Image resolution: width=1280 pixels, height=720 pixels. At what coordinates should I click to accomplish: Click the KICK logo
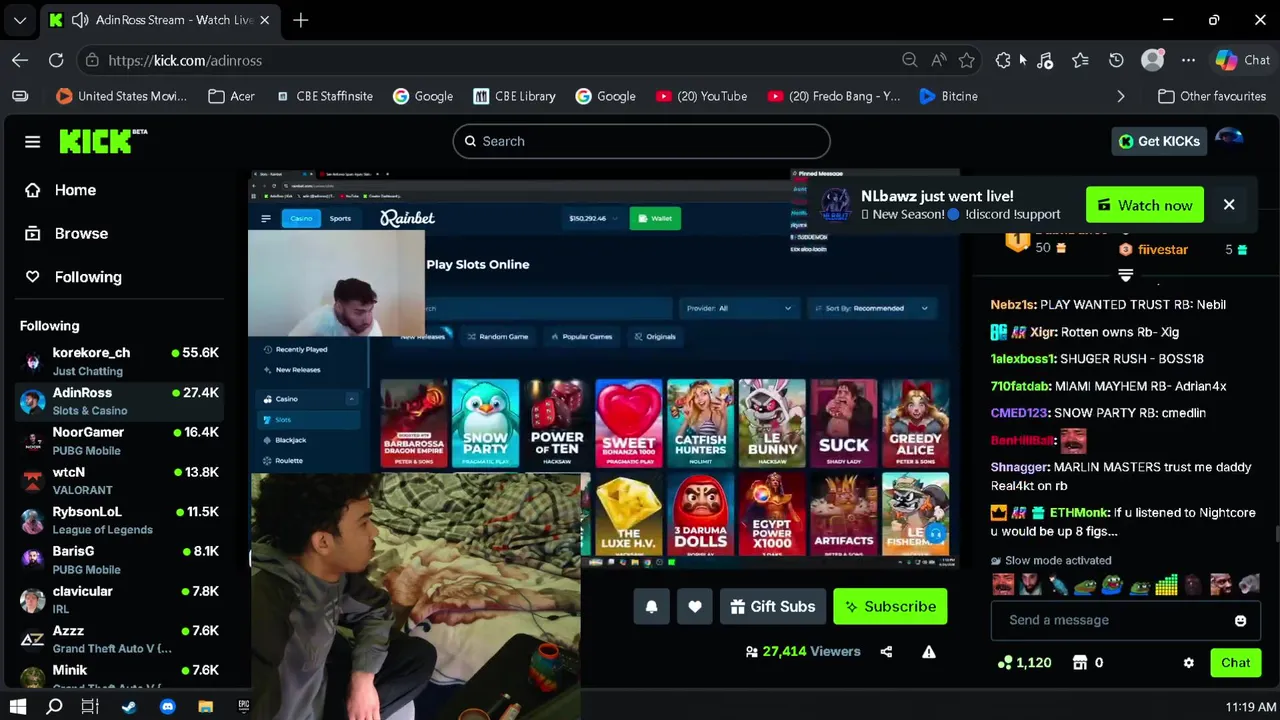click(102, 141)
